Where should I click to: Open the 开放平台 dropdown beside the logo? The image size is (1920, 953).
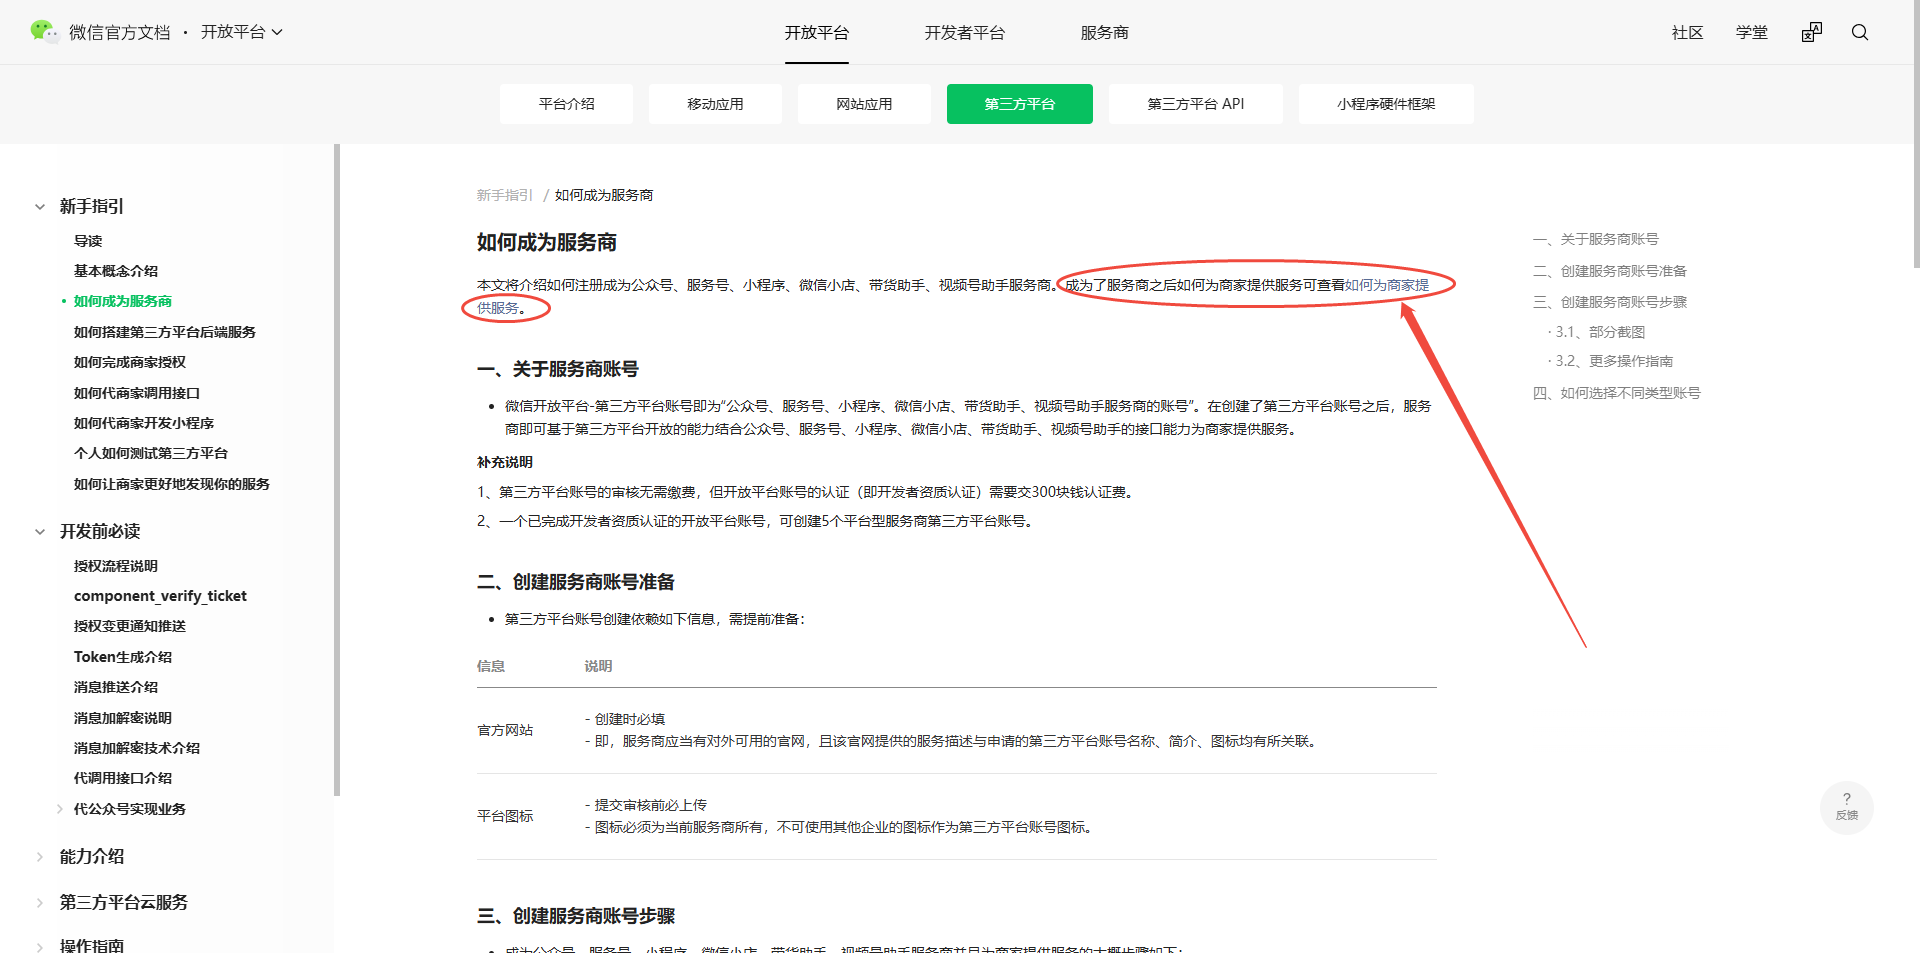tap(242, 32)
